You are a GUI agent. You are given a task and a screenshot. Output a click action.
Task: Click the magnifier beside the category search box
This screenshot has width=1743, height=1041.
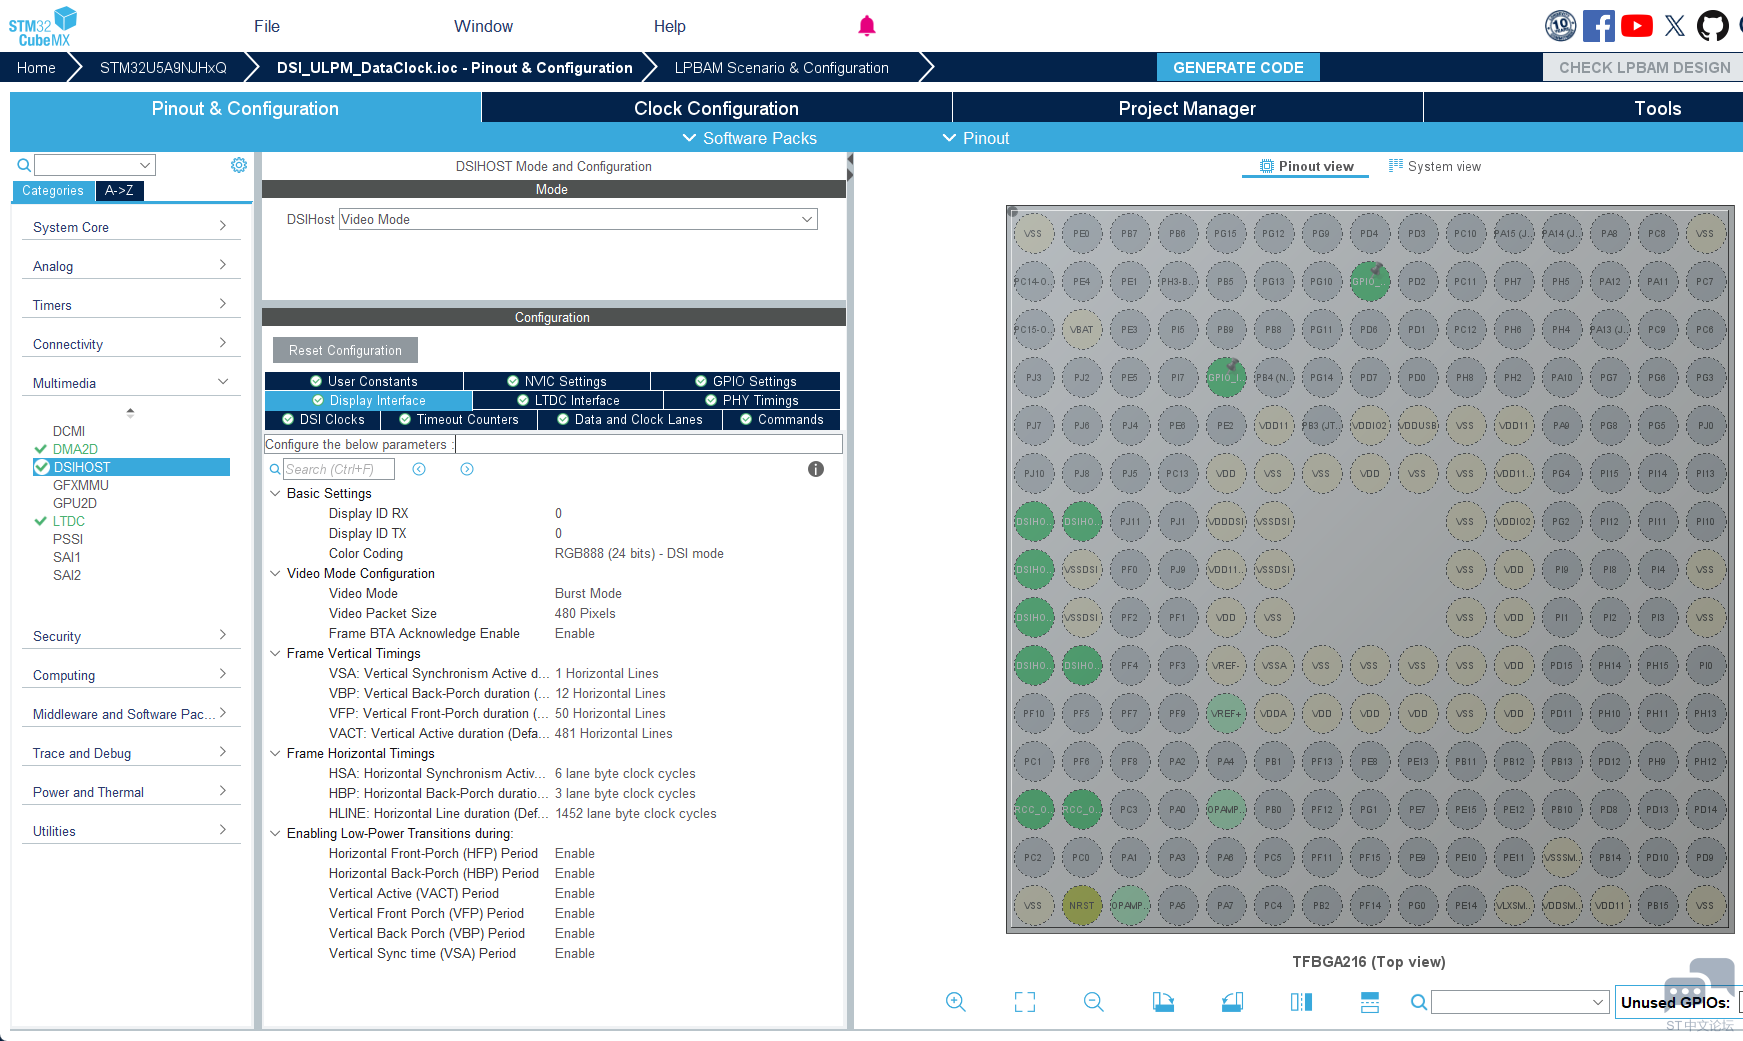[24, 165]
